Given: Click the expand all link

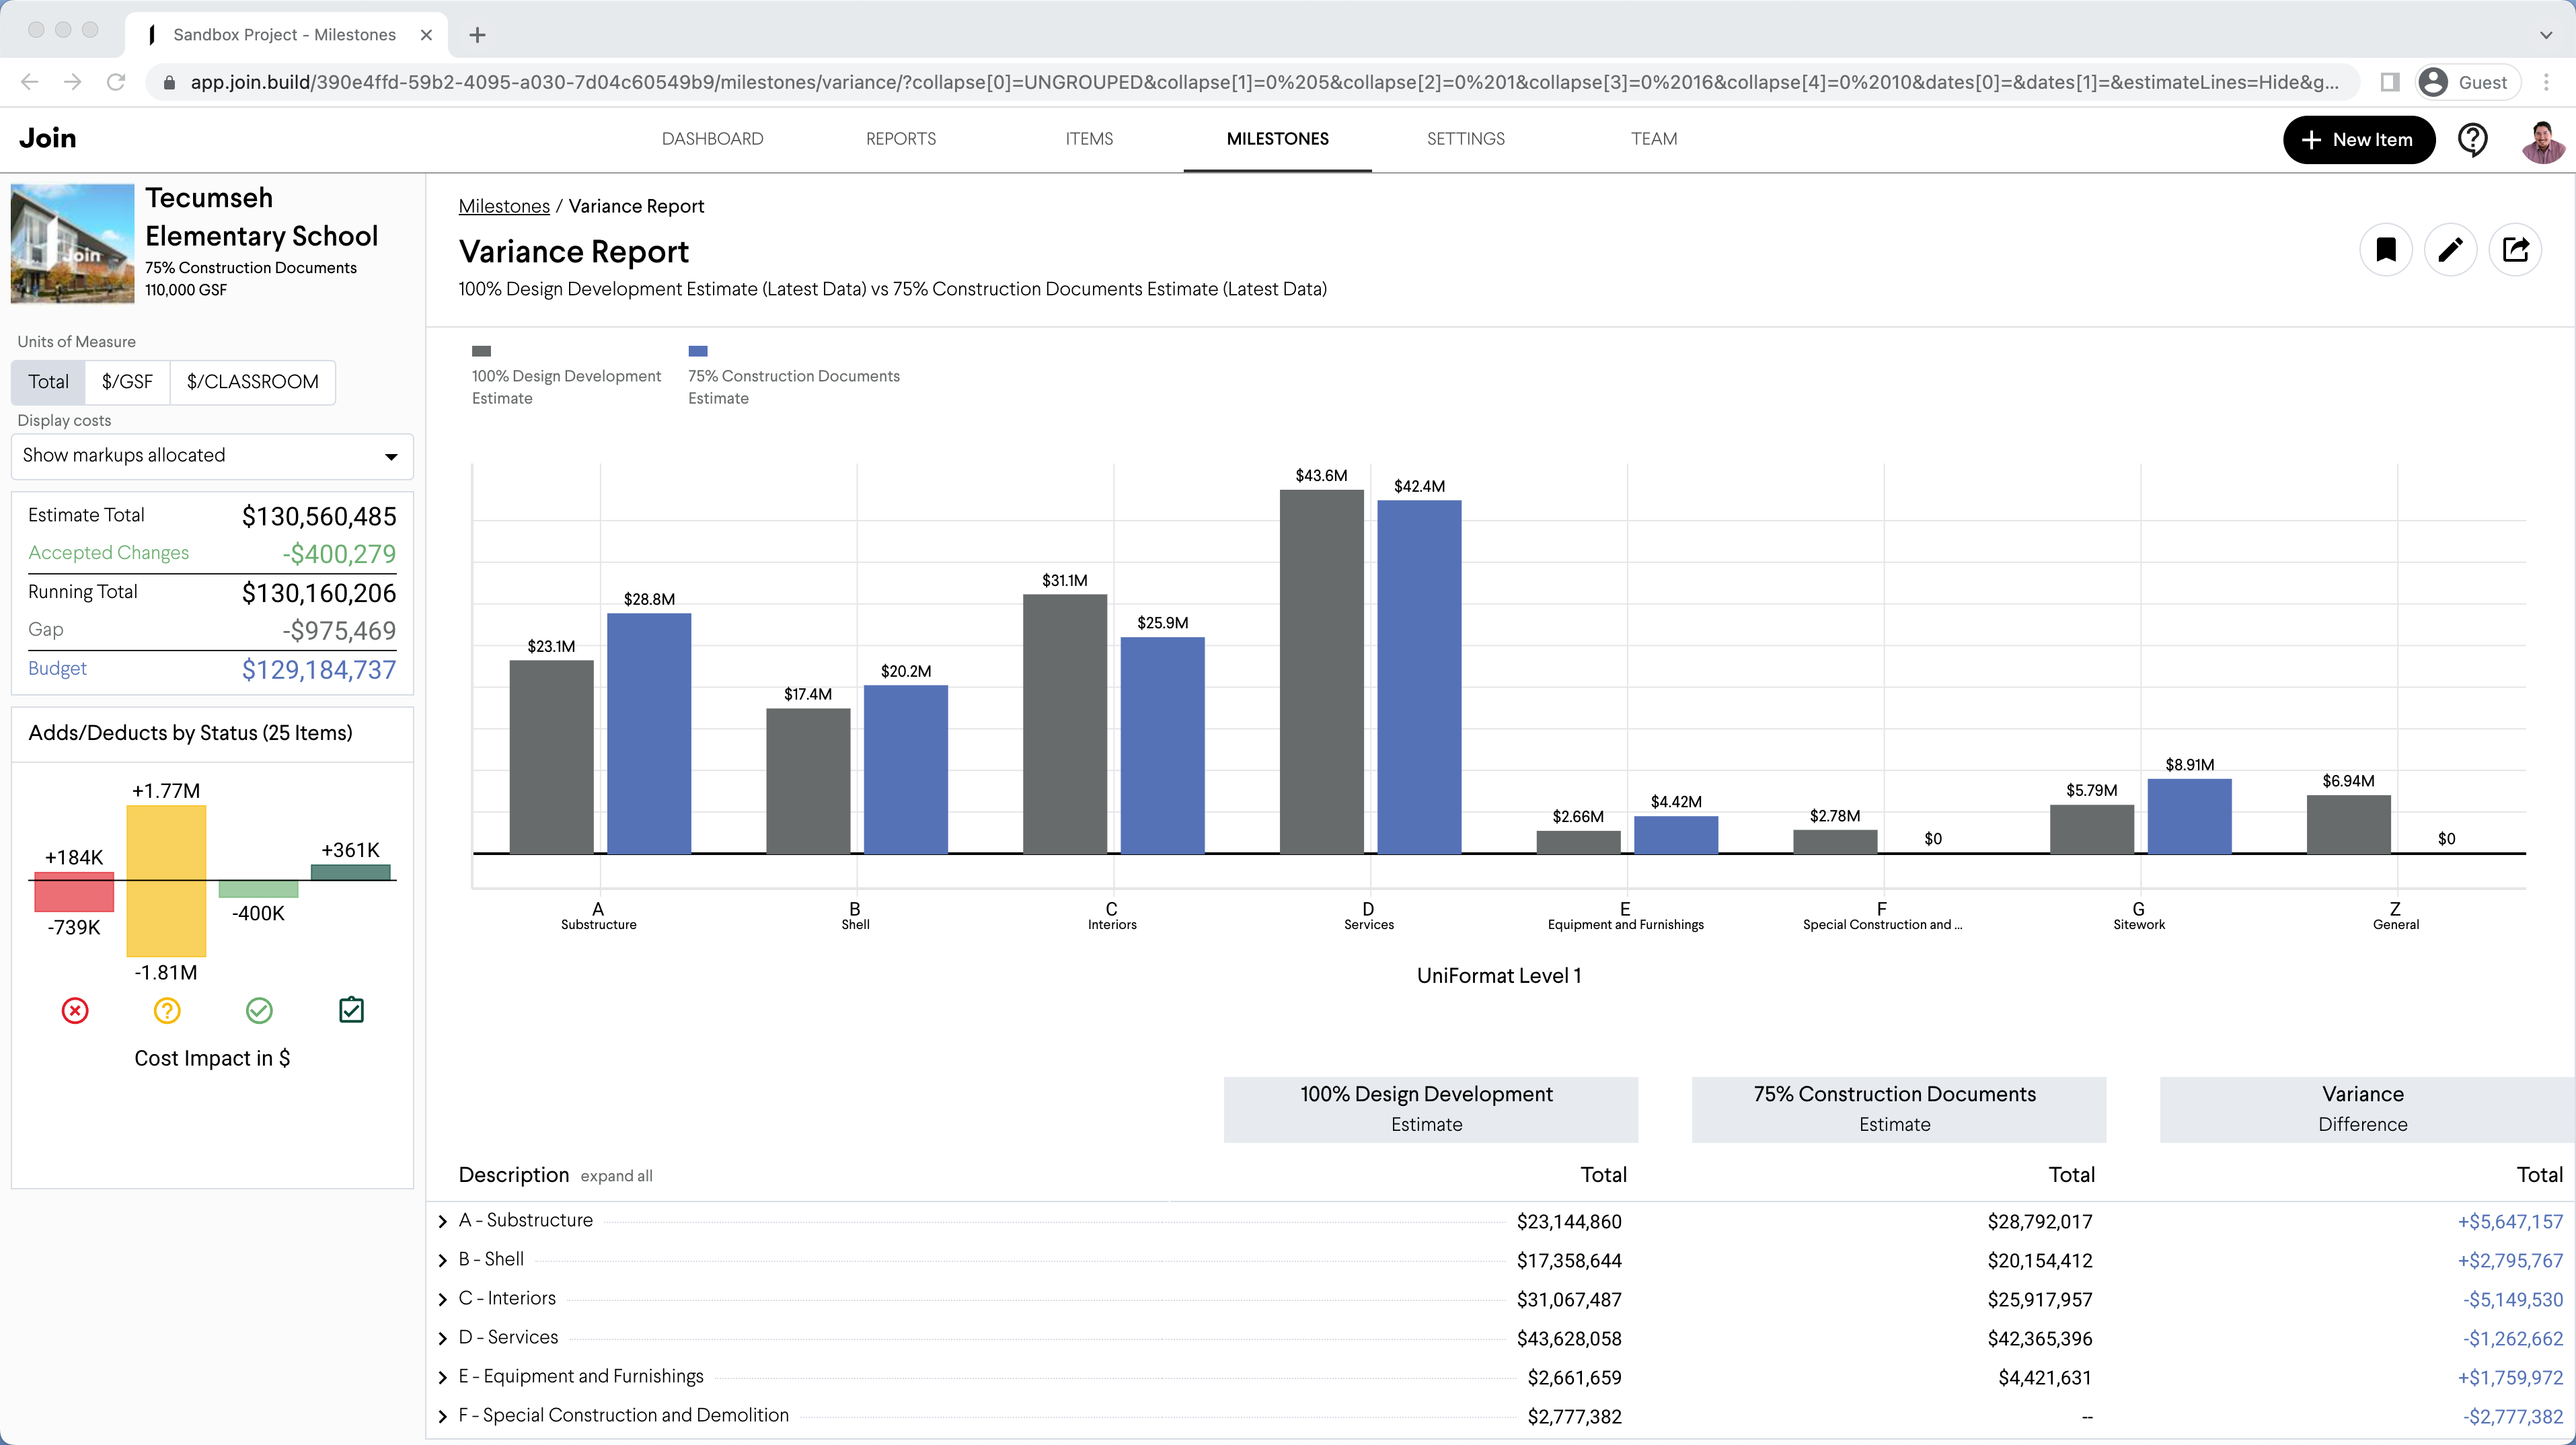Looking at the screenshot, I should pyautogui.click(x=616, y=1176).
